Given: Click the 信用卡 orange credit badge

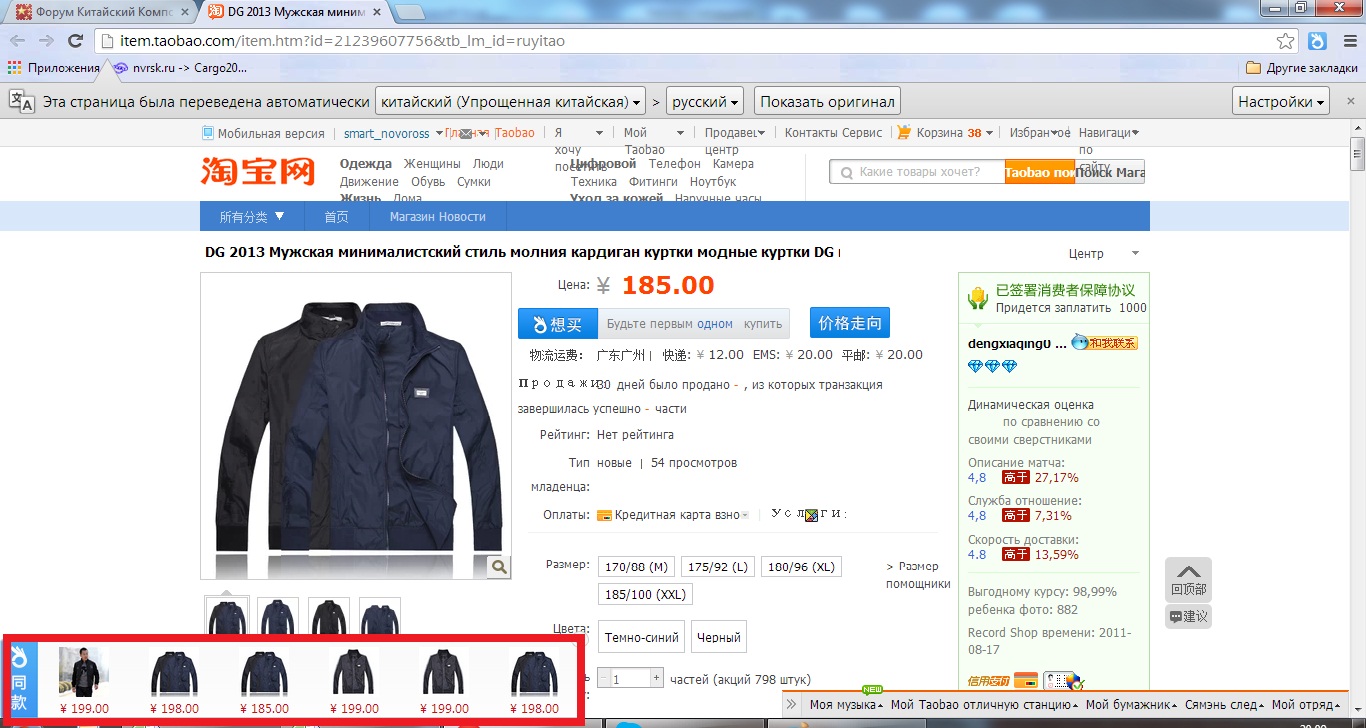Looking at the screenshot, I should click(987, 681).
